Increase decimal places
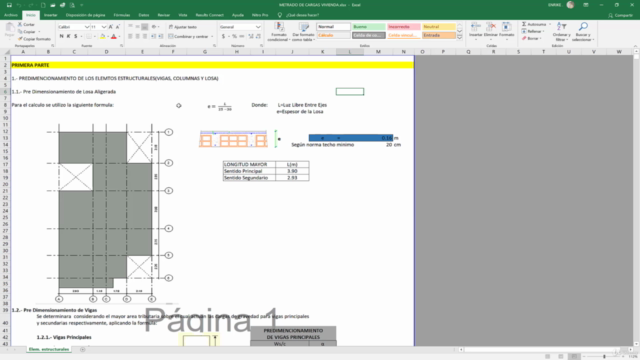 click(x=251, y=36)
